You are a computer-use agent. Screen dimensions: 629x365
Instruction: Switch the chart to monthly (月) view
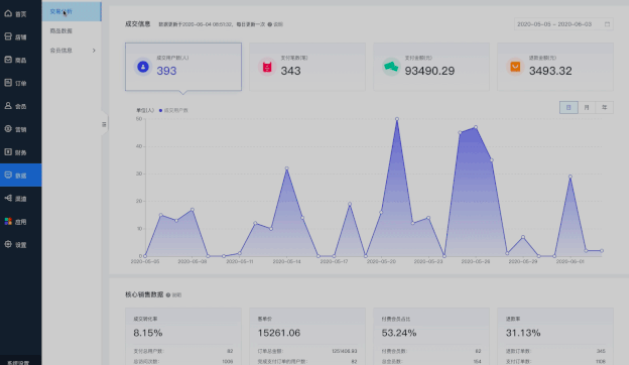coord(586,107)
